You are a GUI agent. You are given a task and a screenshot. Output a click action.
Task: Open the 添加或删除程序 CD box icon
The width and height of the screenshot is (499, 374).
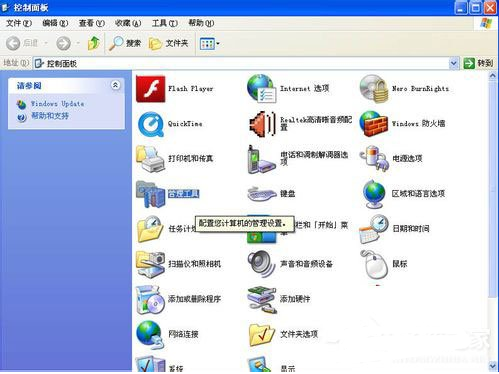coord(151,300)
